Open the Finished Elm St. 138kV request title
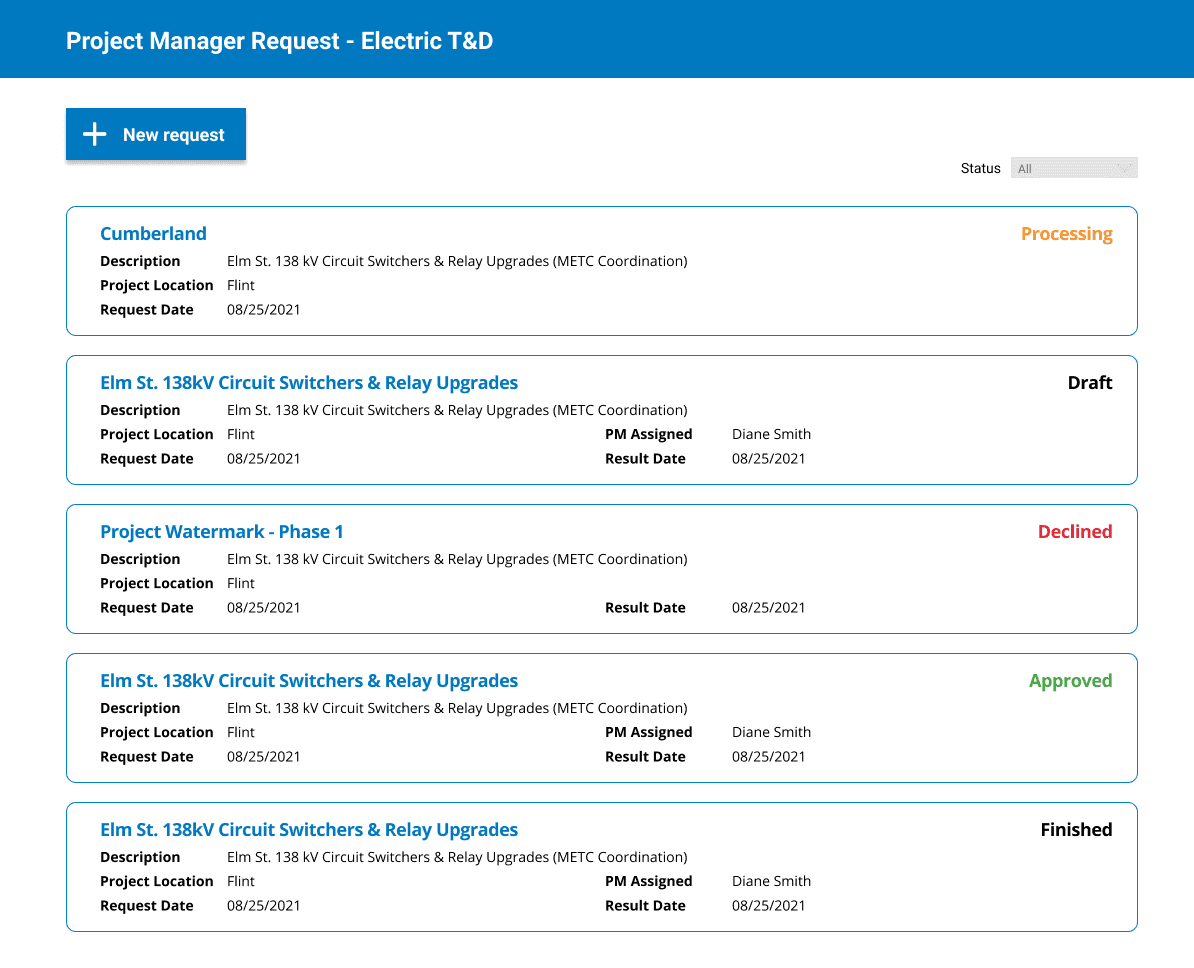Image resolution: width=1194 pixels, height=968 pixels. pos(308,829)
